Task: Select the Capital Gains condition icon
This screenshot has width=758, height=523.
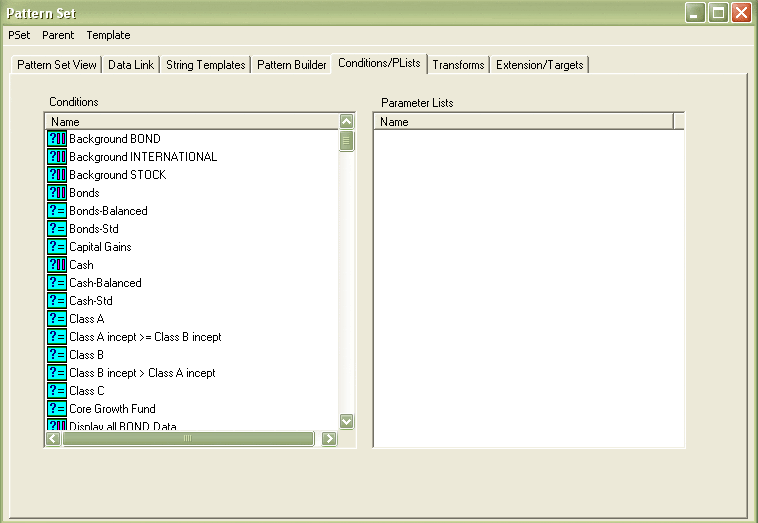Action: tap(57, 247)
